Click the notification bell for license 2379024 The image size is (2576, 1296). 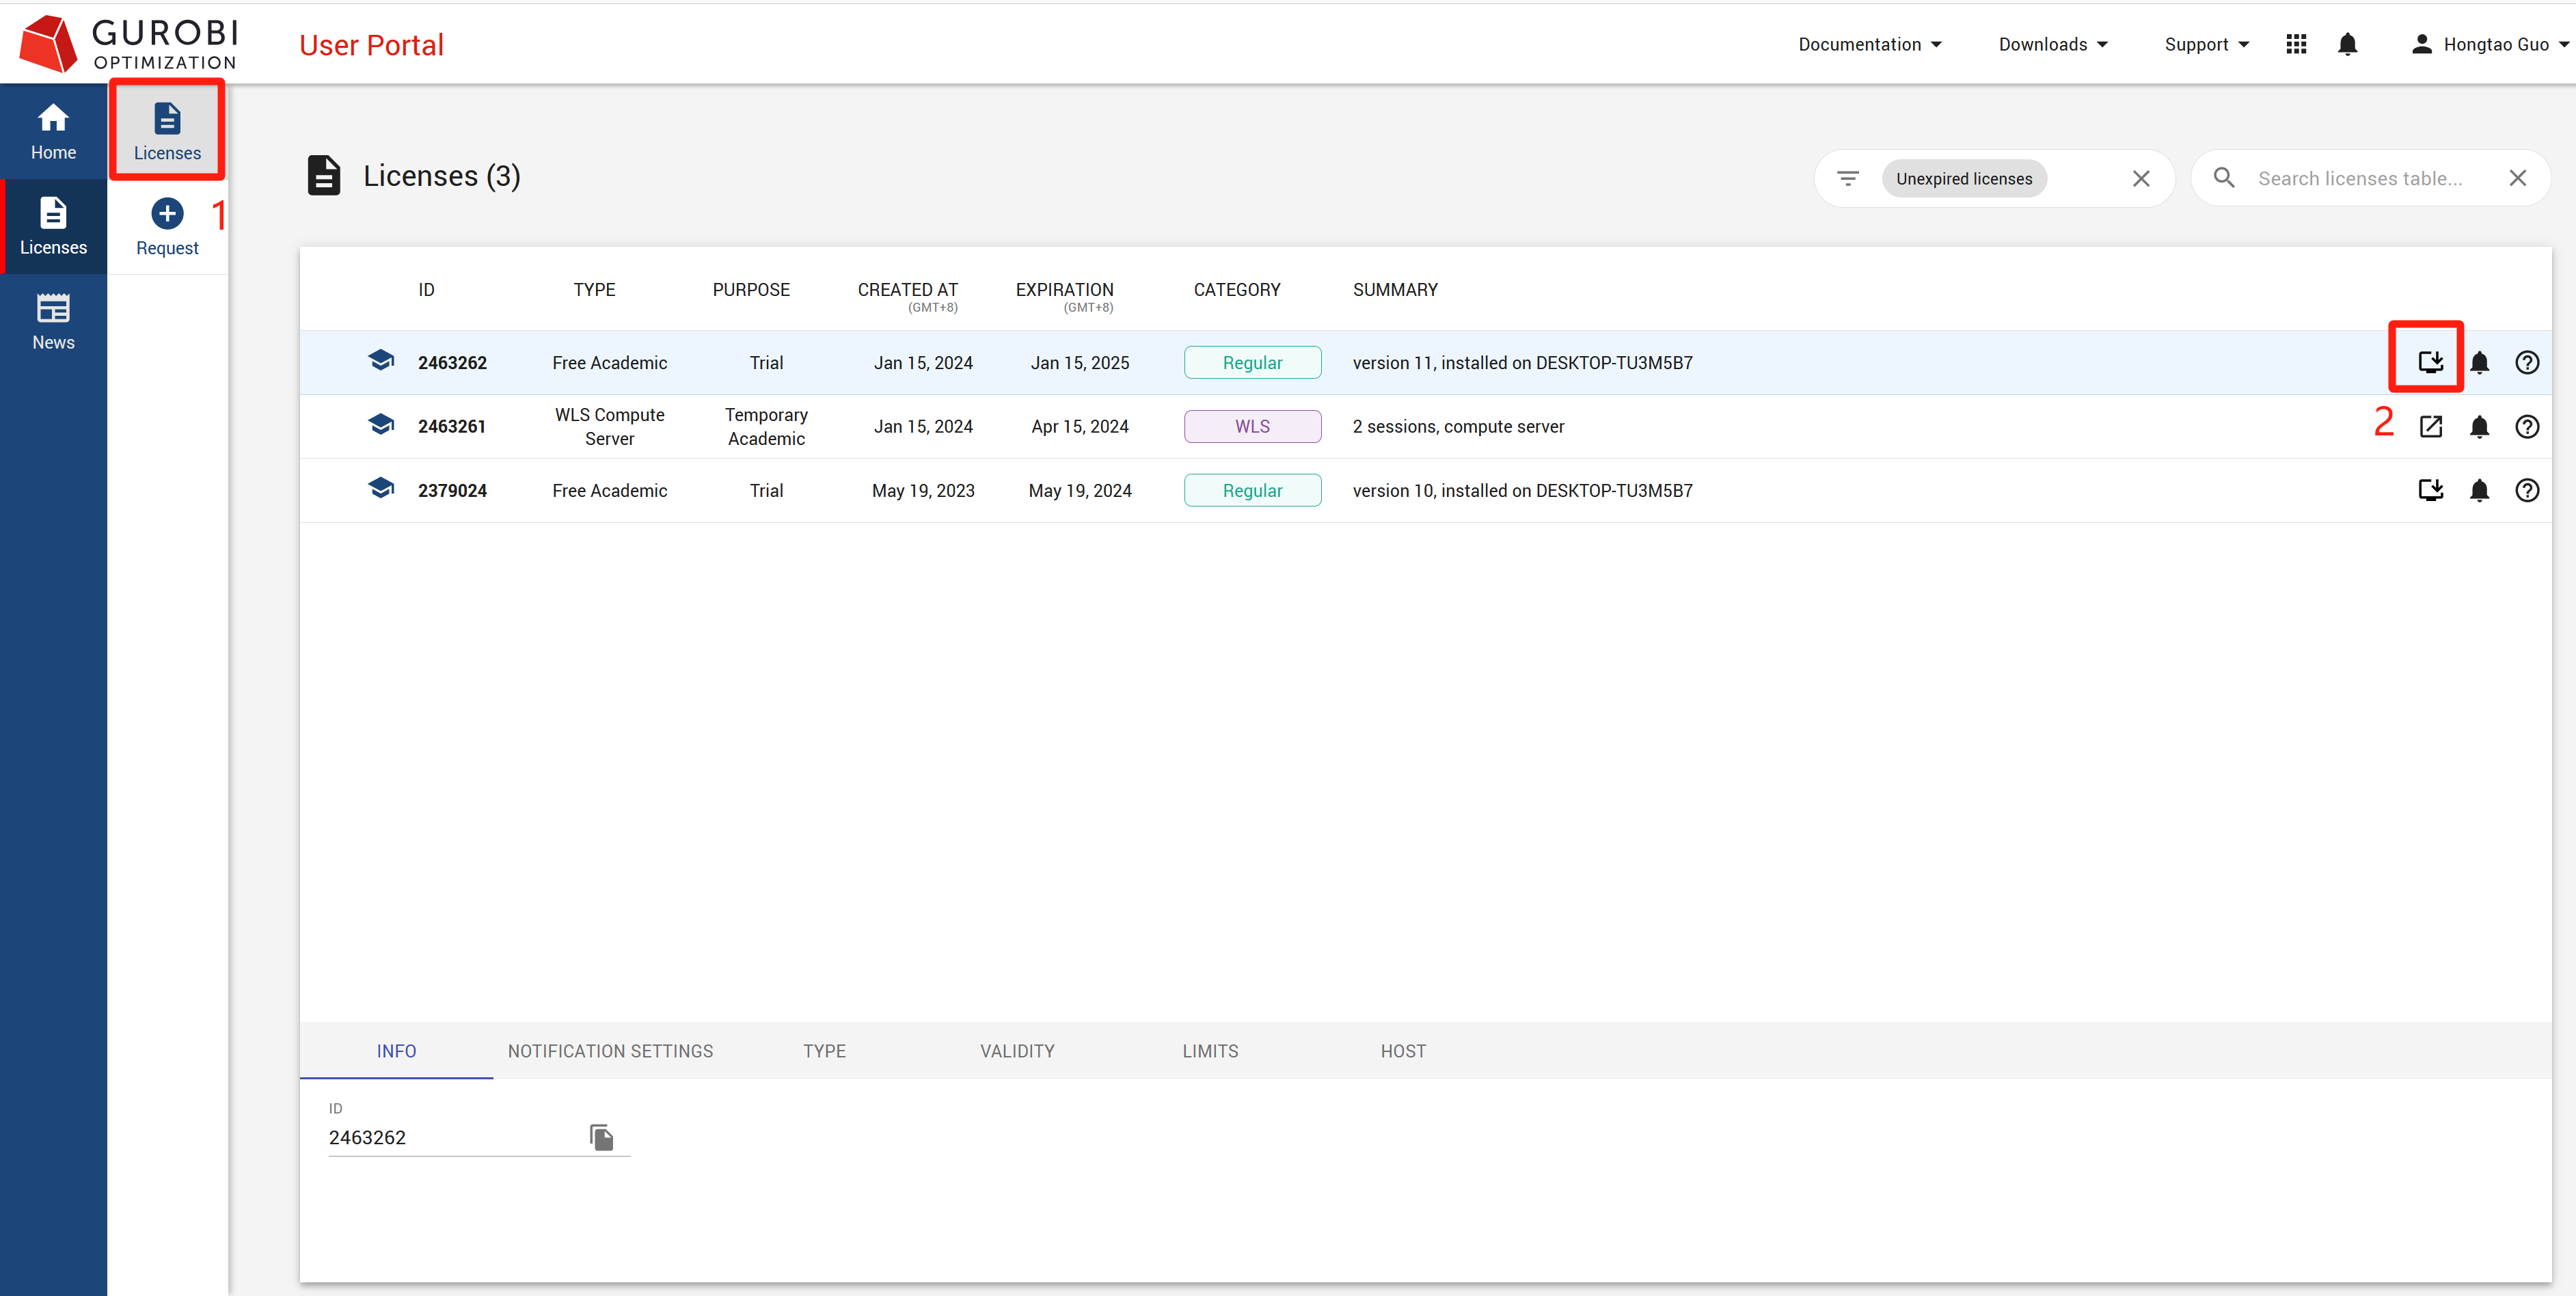pos(2479,490)
